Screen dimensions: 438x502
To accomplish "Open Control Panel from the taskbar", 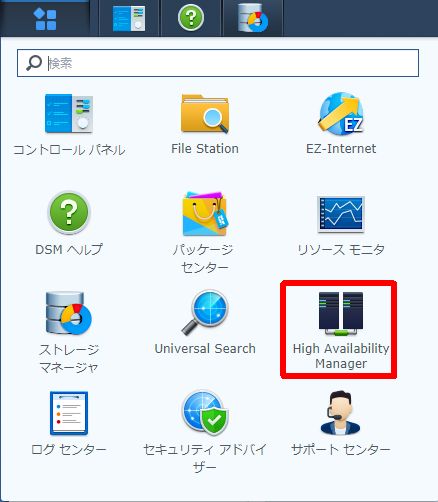I will tap(129, 18).
